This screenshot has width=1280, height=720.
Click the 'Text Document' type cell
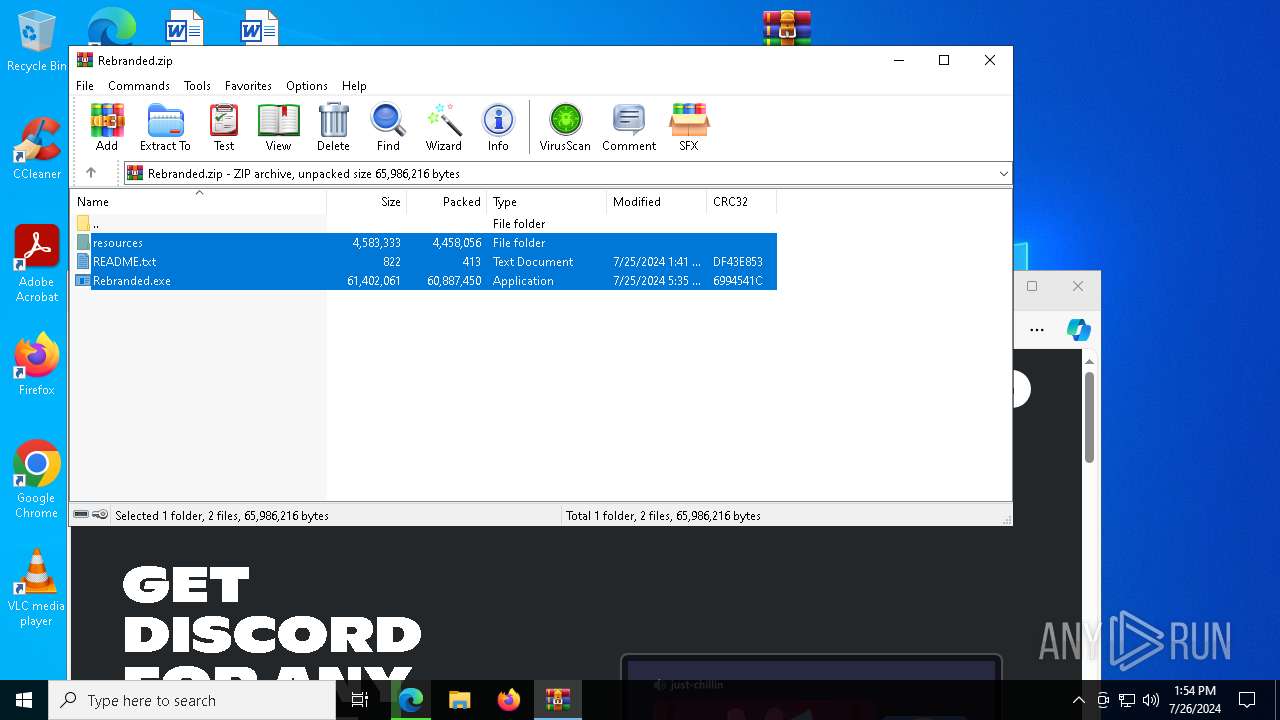point(533,262)
